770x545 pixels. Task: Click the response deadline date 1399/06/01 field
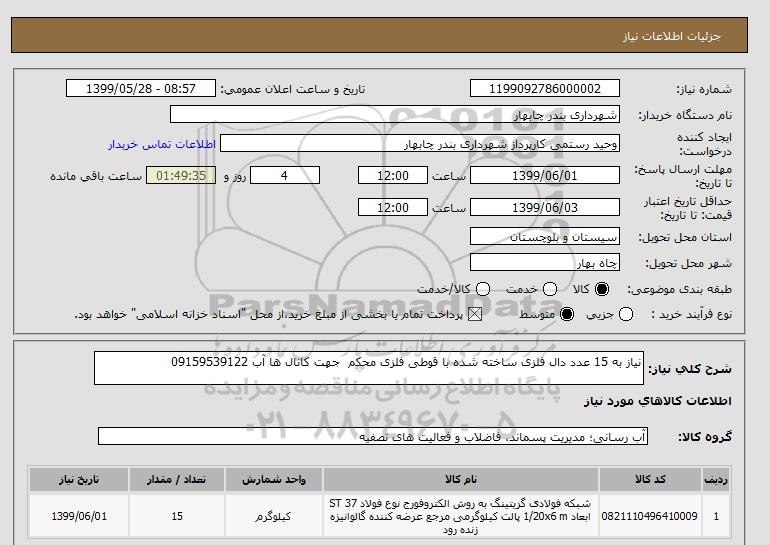point(545,175)
